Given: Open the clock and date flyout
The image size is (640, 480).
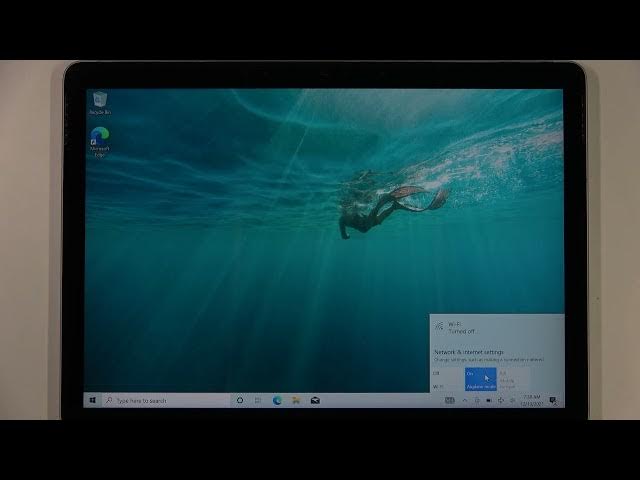Looking at the screenshot, I should tap(532, 400).
